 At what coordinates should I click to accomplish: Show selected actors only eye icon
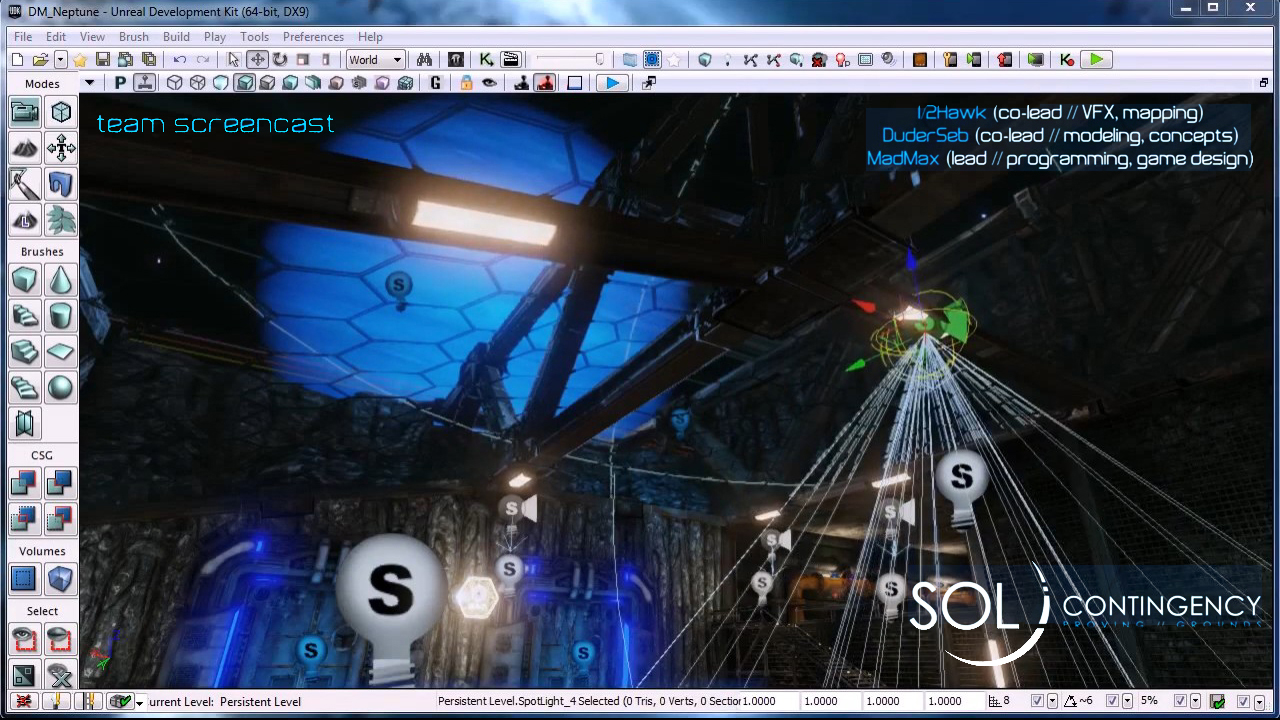coord(25,639)
